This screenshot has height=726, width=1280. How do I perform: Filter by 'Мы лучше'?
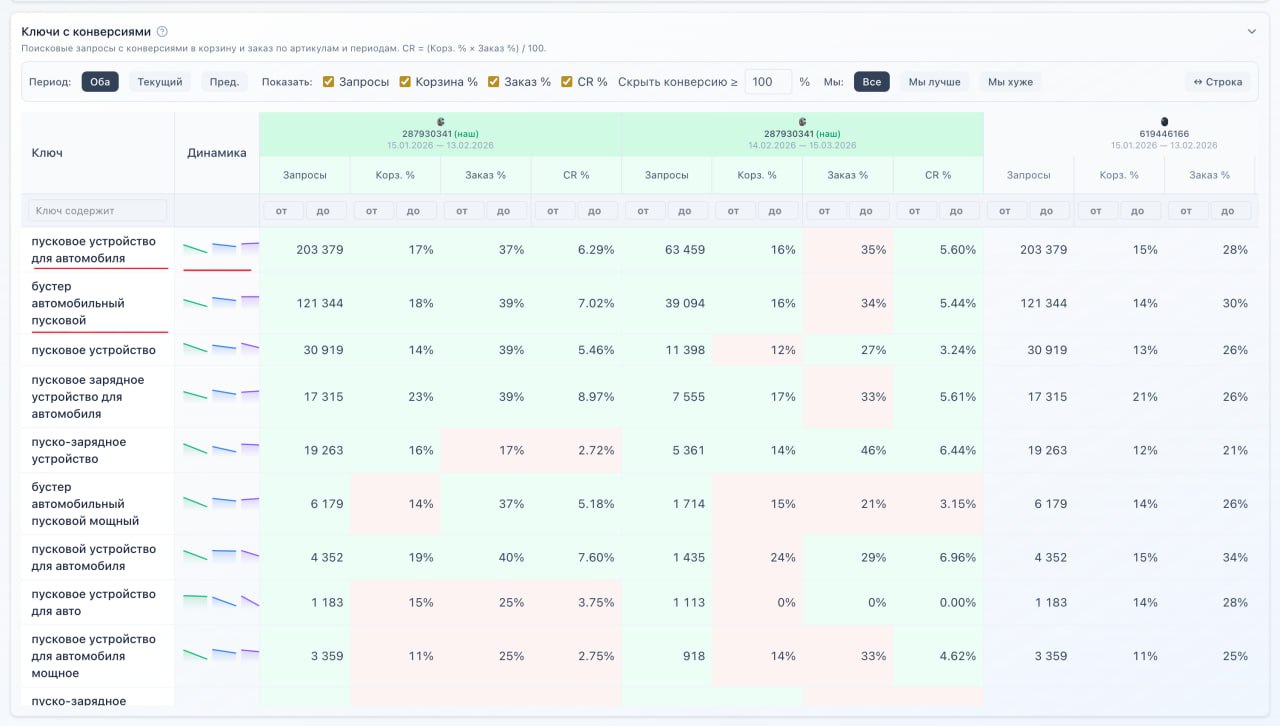point(934,82)
